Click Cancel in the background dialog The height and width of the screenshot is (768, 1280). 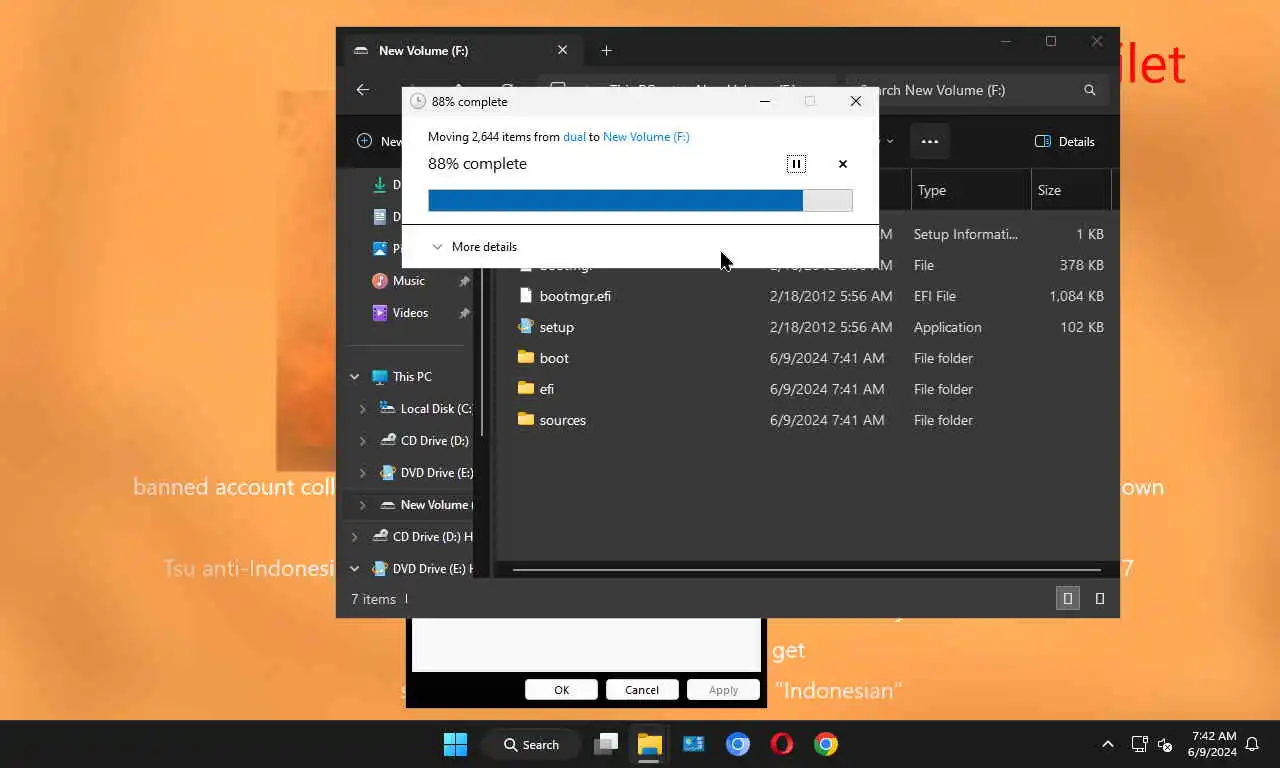[642, 690]
